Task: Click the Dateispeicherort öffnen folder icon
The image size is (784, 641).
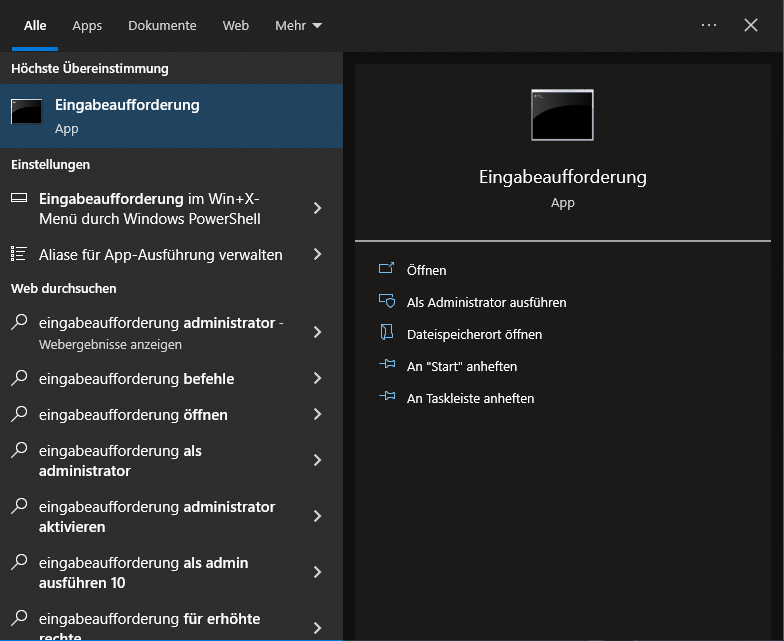Action: [387, 334]
